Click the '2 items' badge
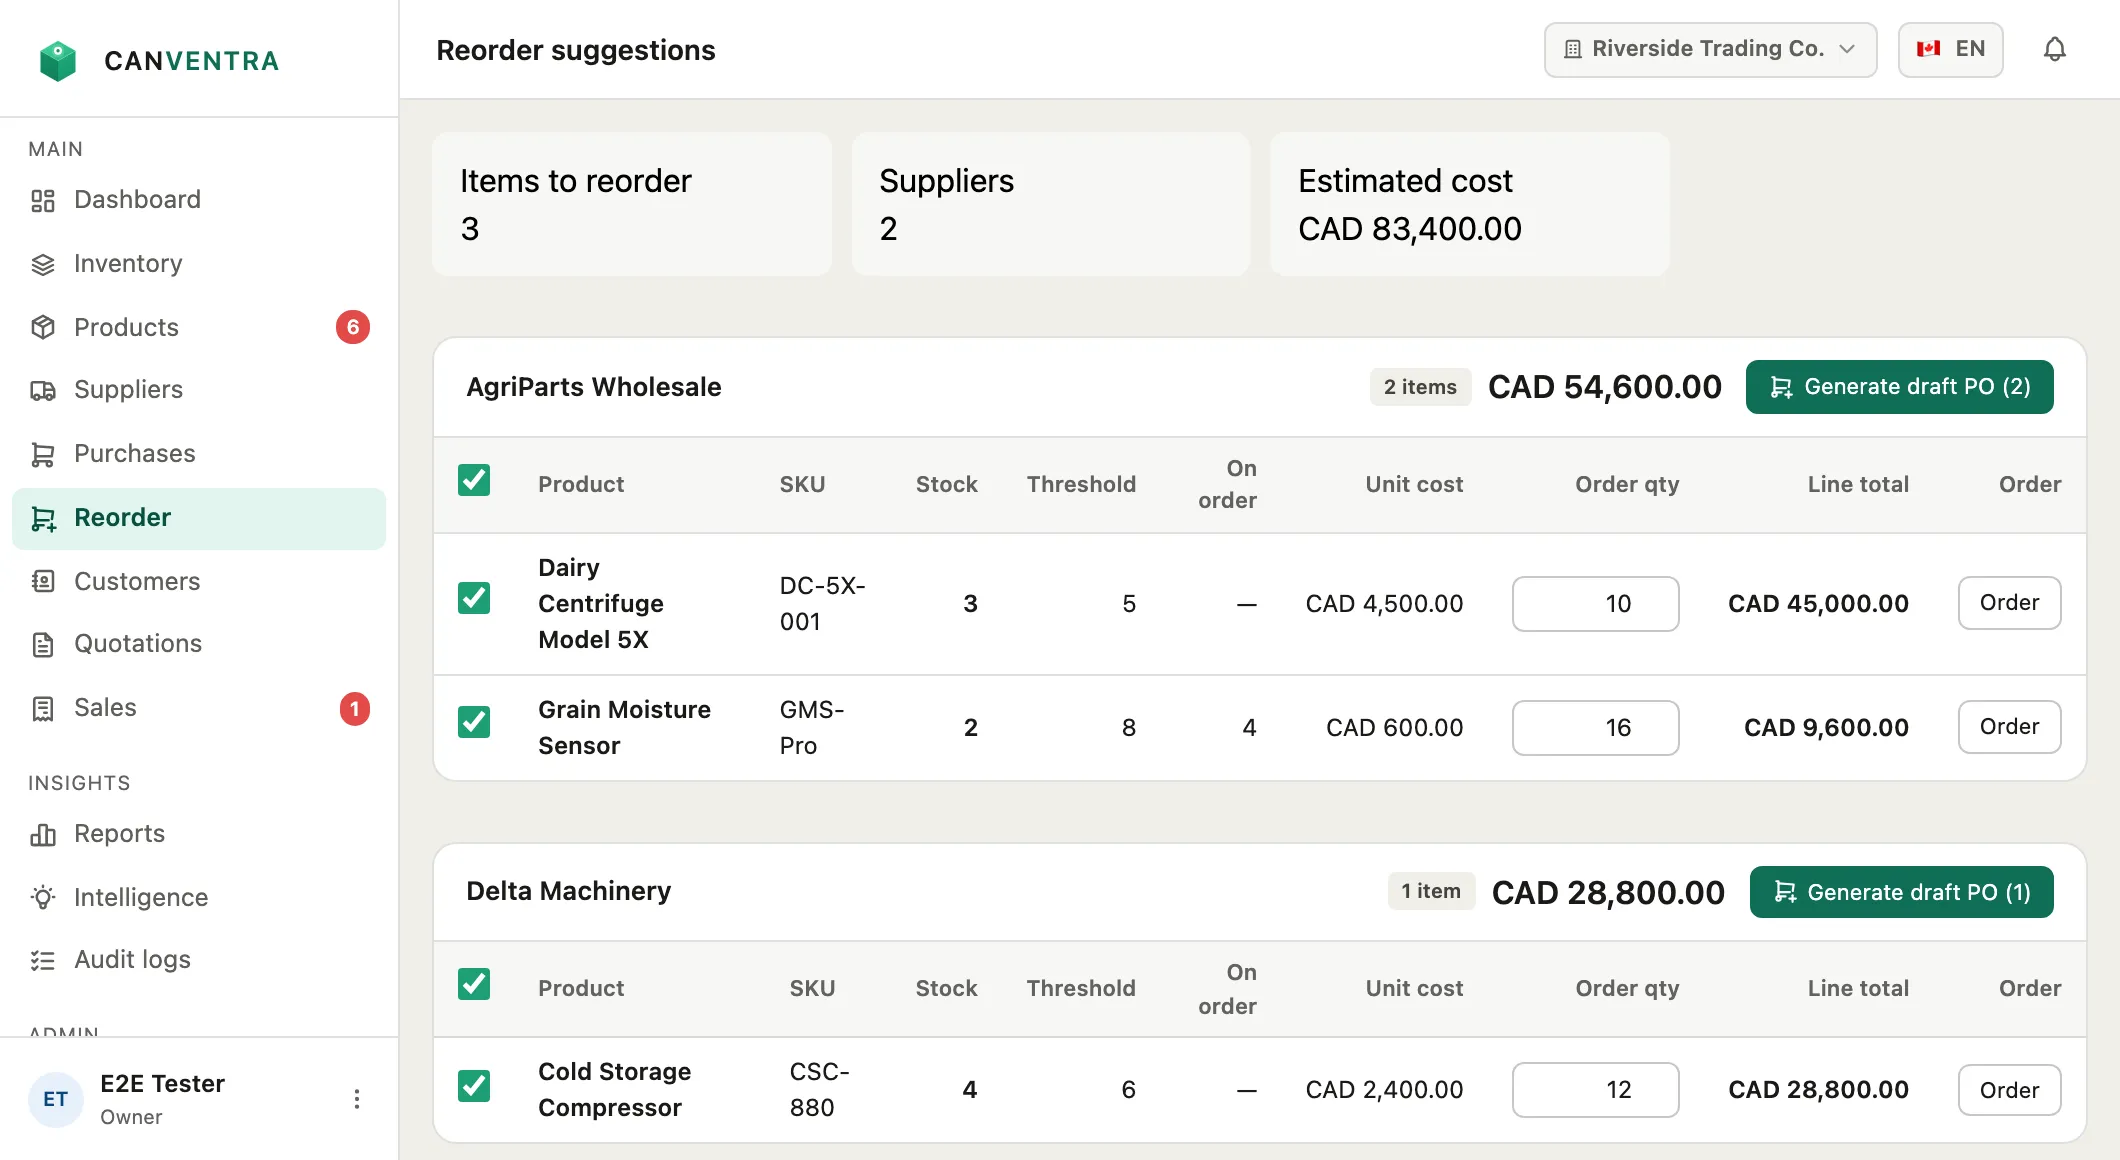 1420,387
